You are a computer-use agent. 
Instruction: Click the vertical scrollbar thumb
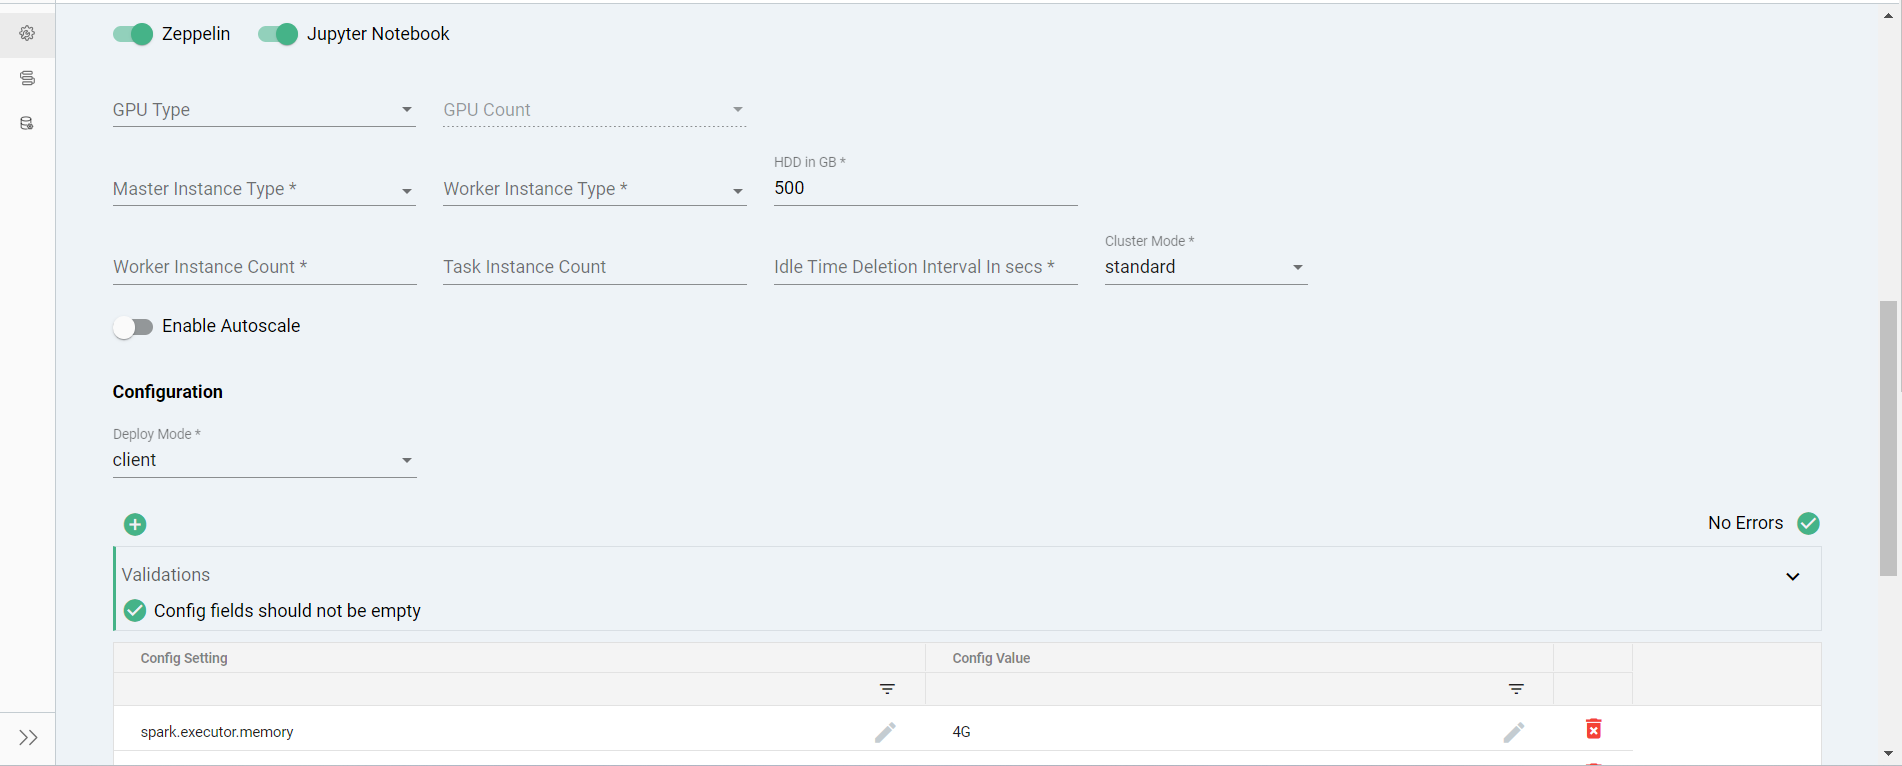1888,438
